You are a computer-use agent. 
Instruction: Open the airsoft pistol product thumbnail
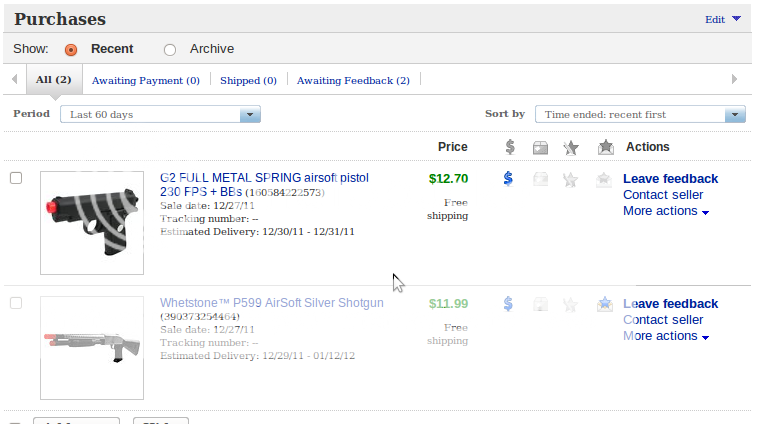tap(91, 222)
